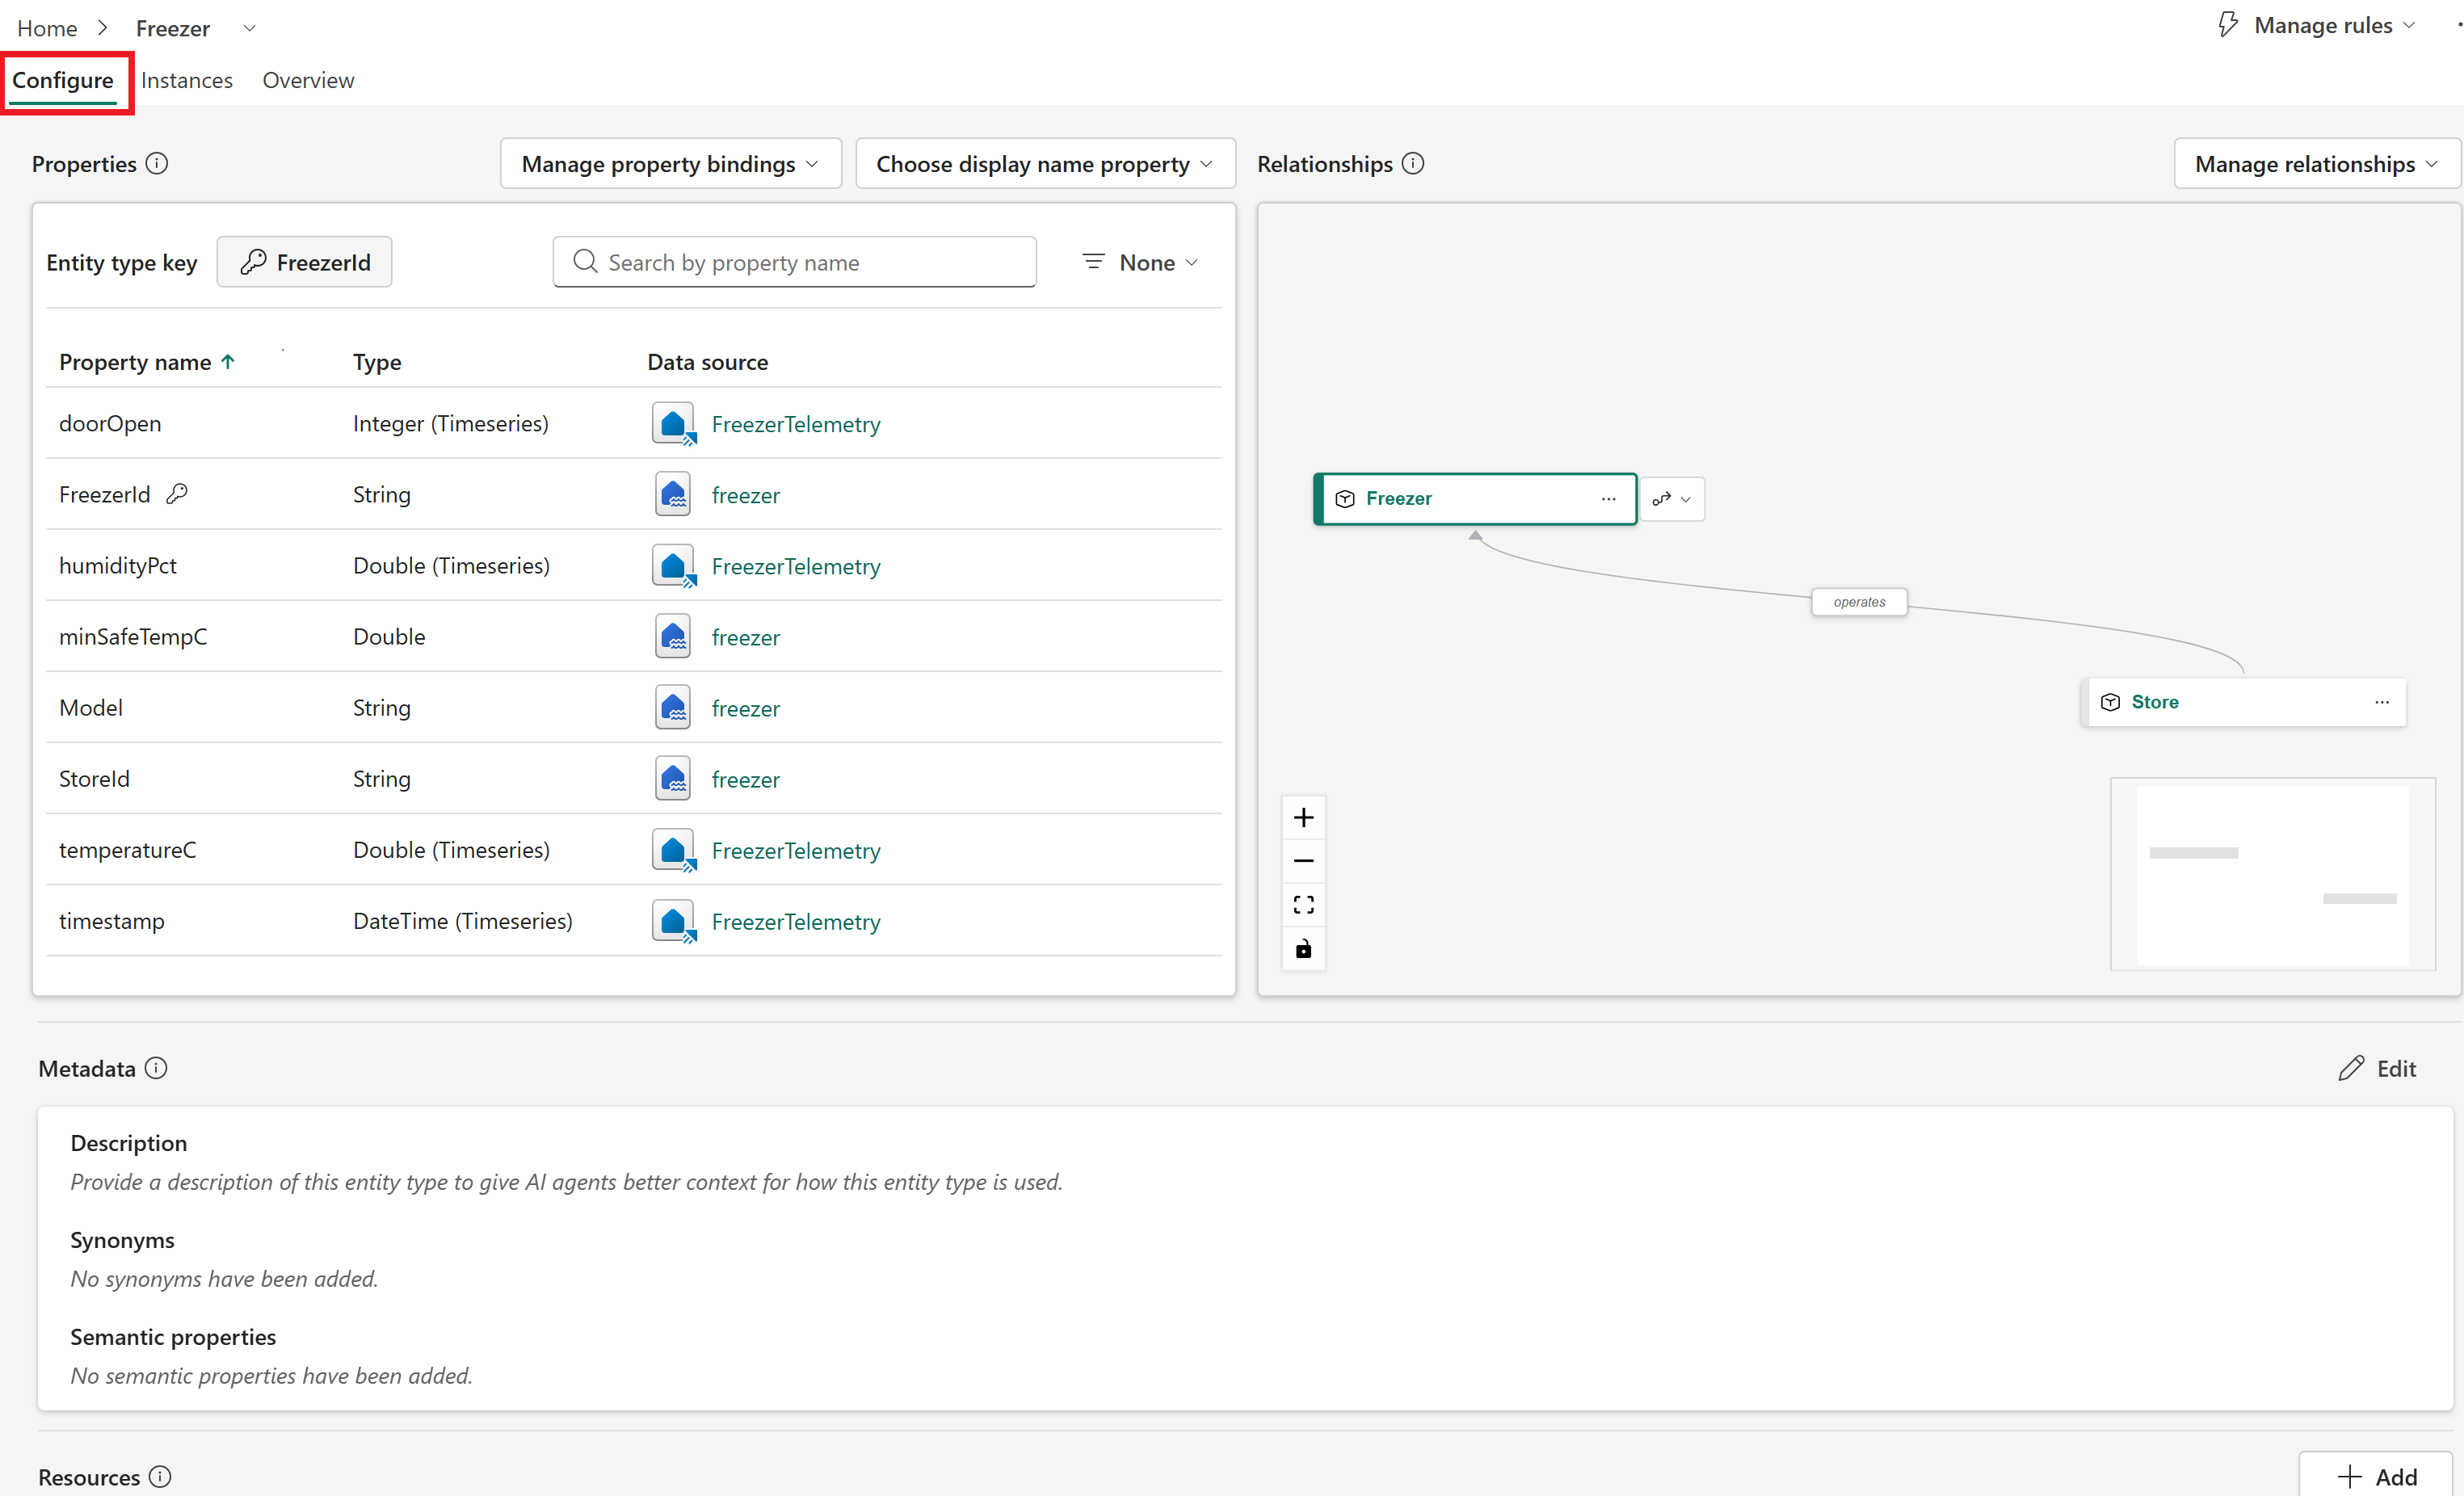This screenshot has width=2464, height=1496.
Task: Expand the Manage property bindings dropdown
Action: click(670, 164)
